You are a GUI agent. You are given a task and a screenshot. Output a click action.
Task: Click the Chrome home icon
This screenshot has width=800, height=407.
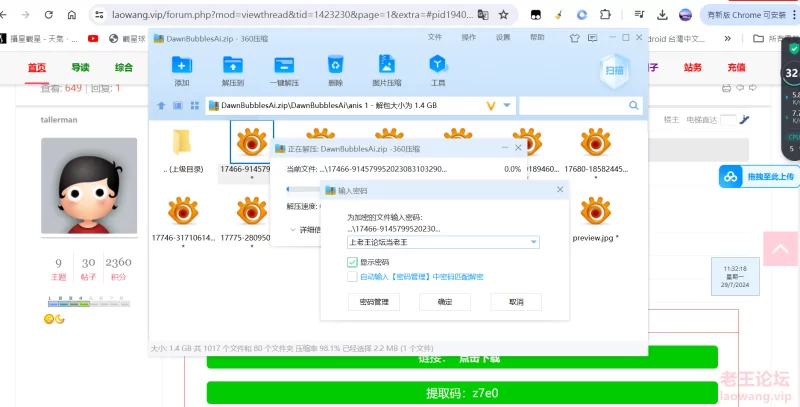tap(72, 15)
